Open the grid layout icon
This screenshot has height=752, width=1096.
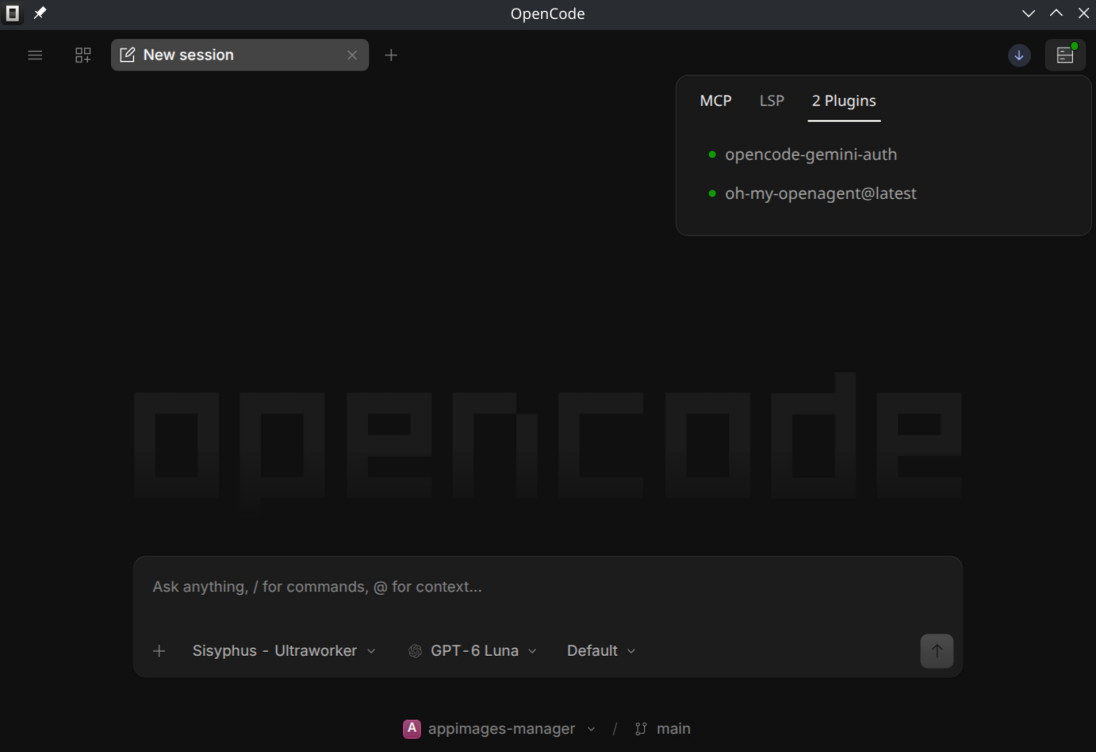[83, 55]
